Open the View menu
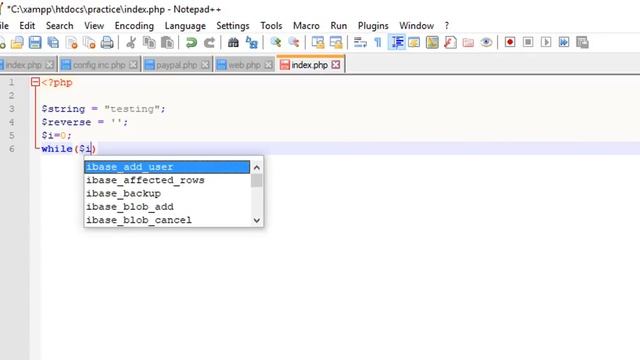 pos(94,26)
